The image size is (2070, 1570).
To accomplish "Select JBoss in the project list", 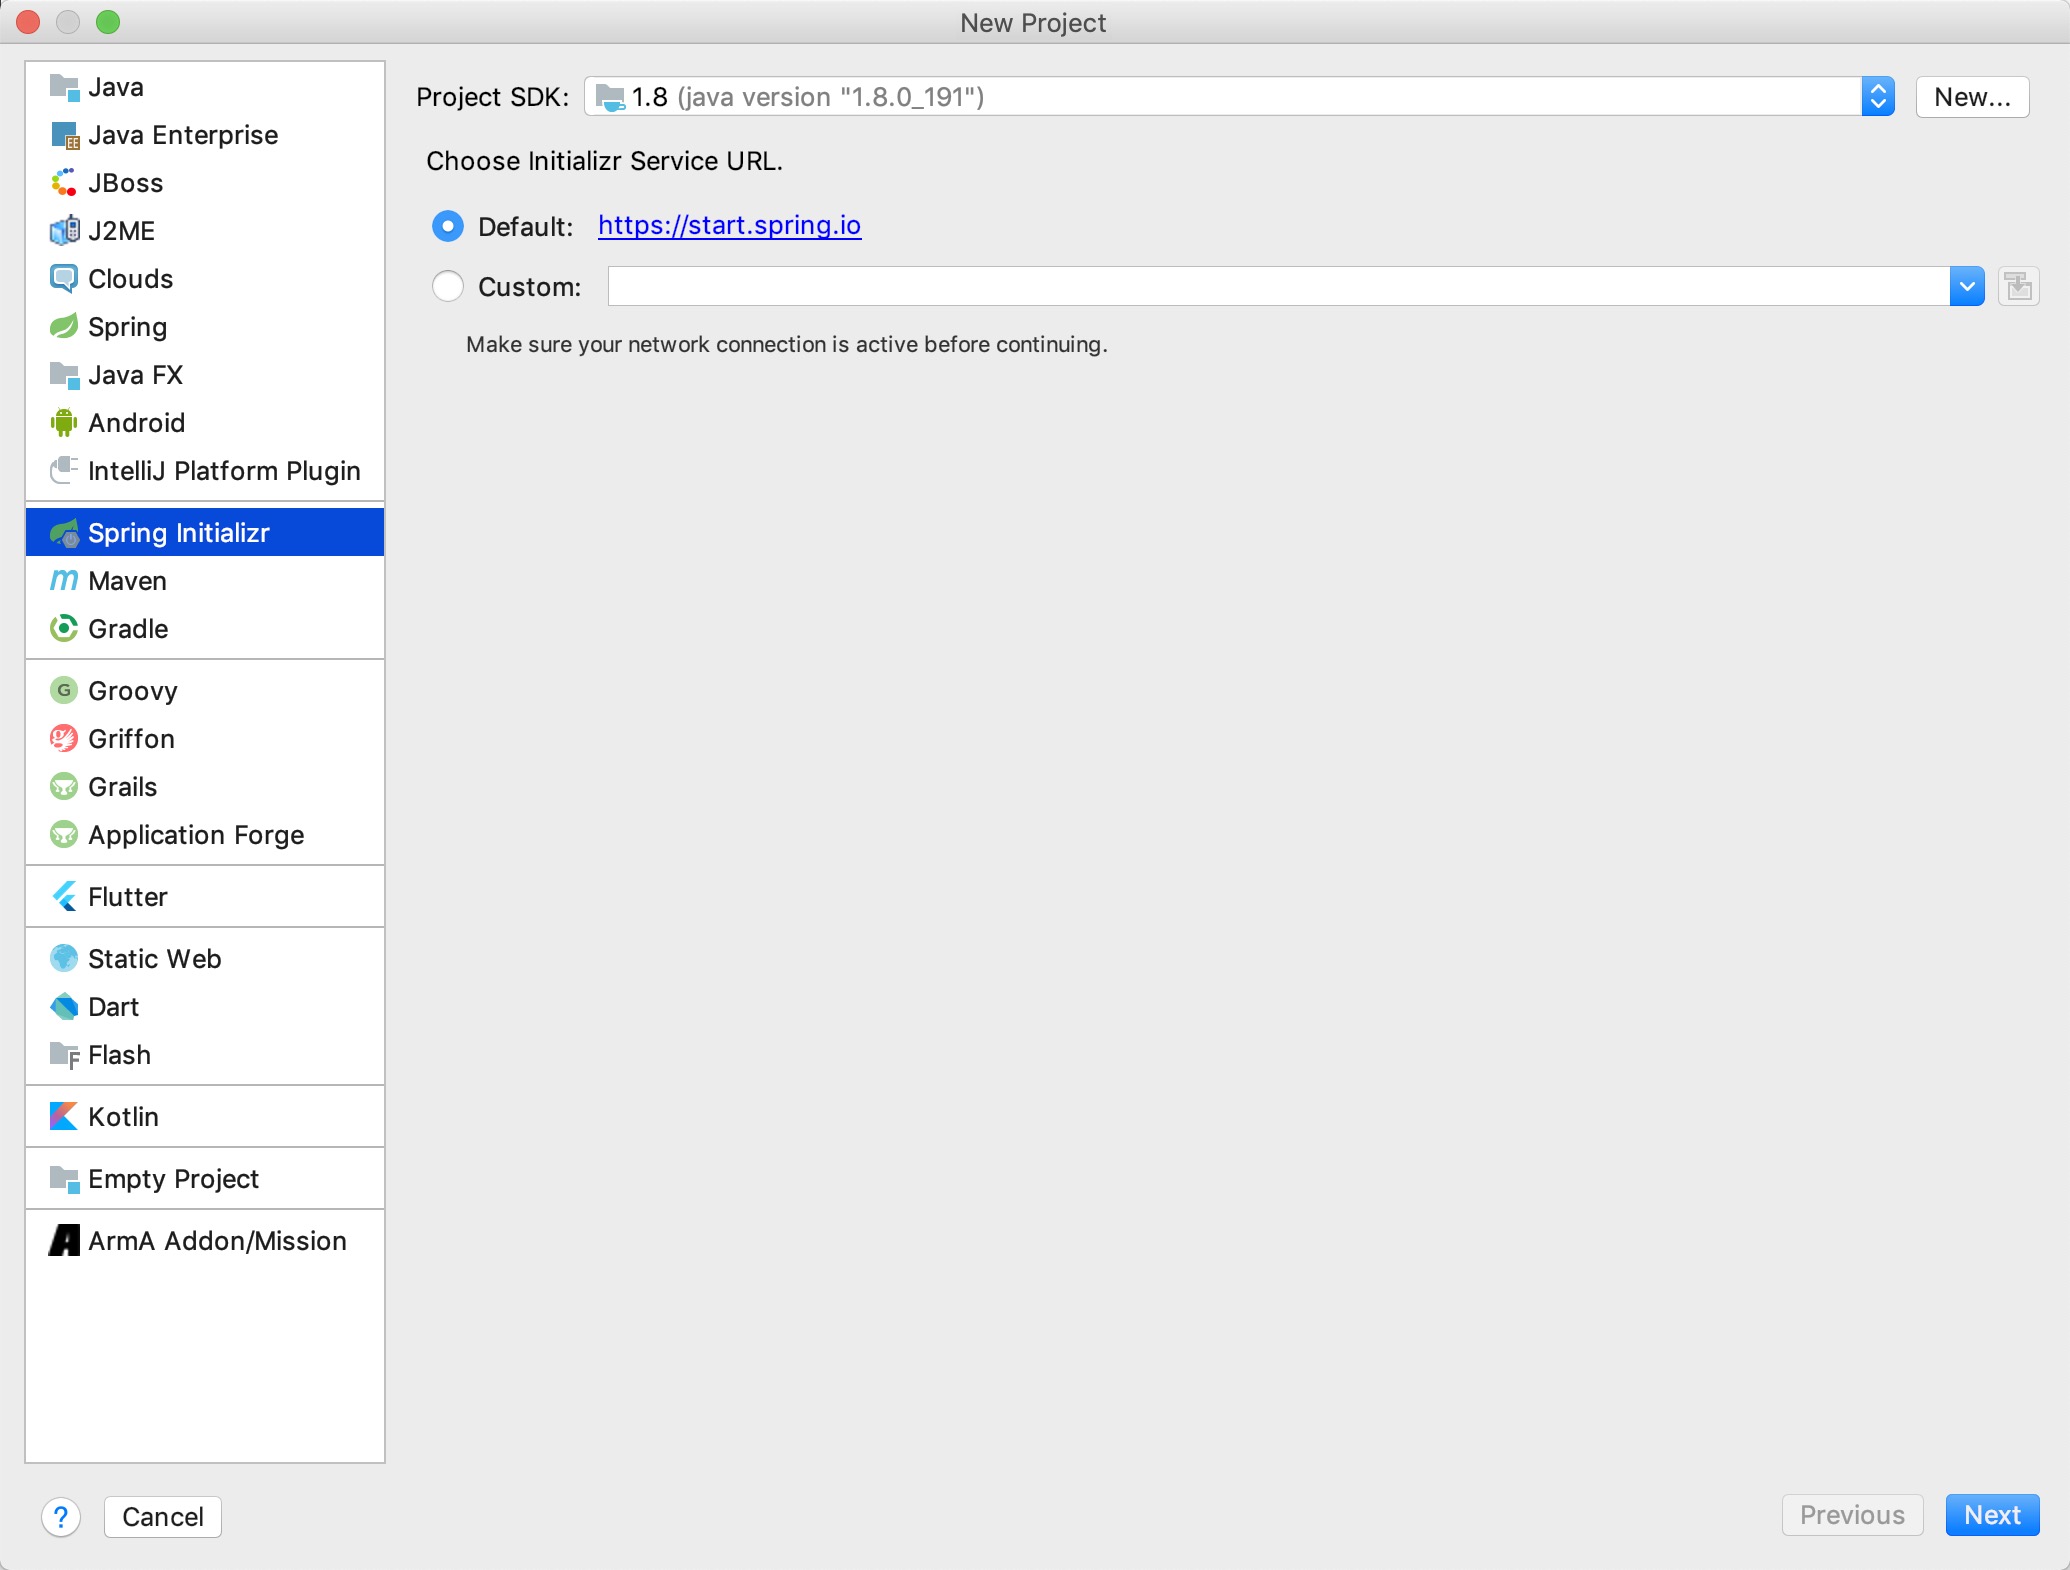I will pyautogui.click(x=205, y=183).
